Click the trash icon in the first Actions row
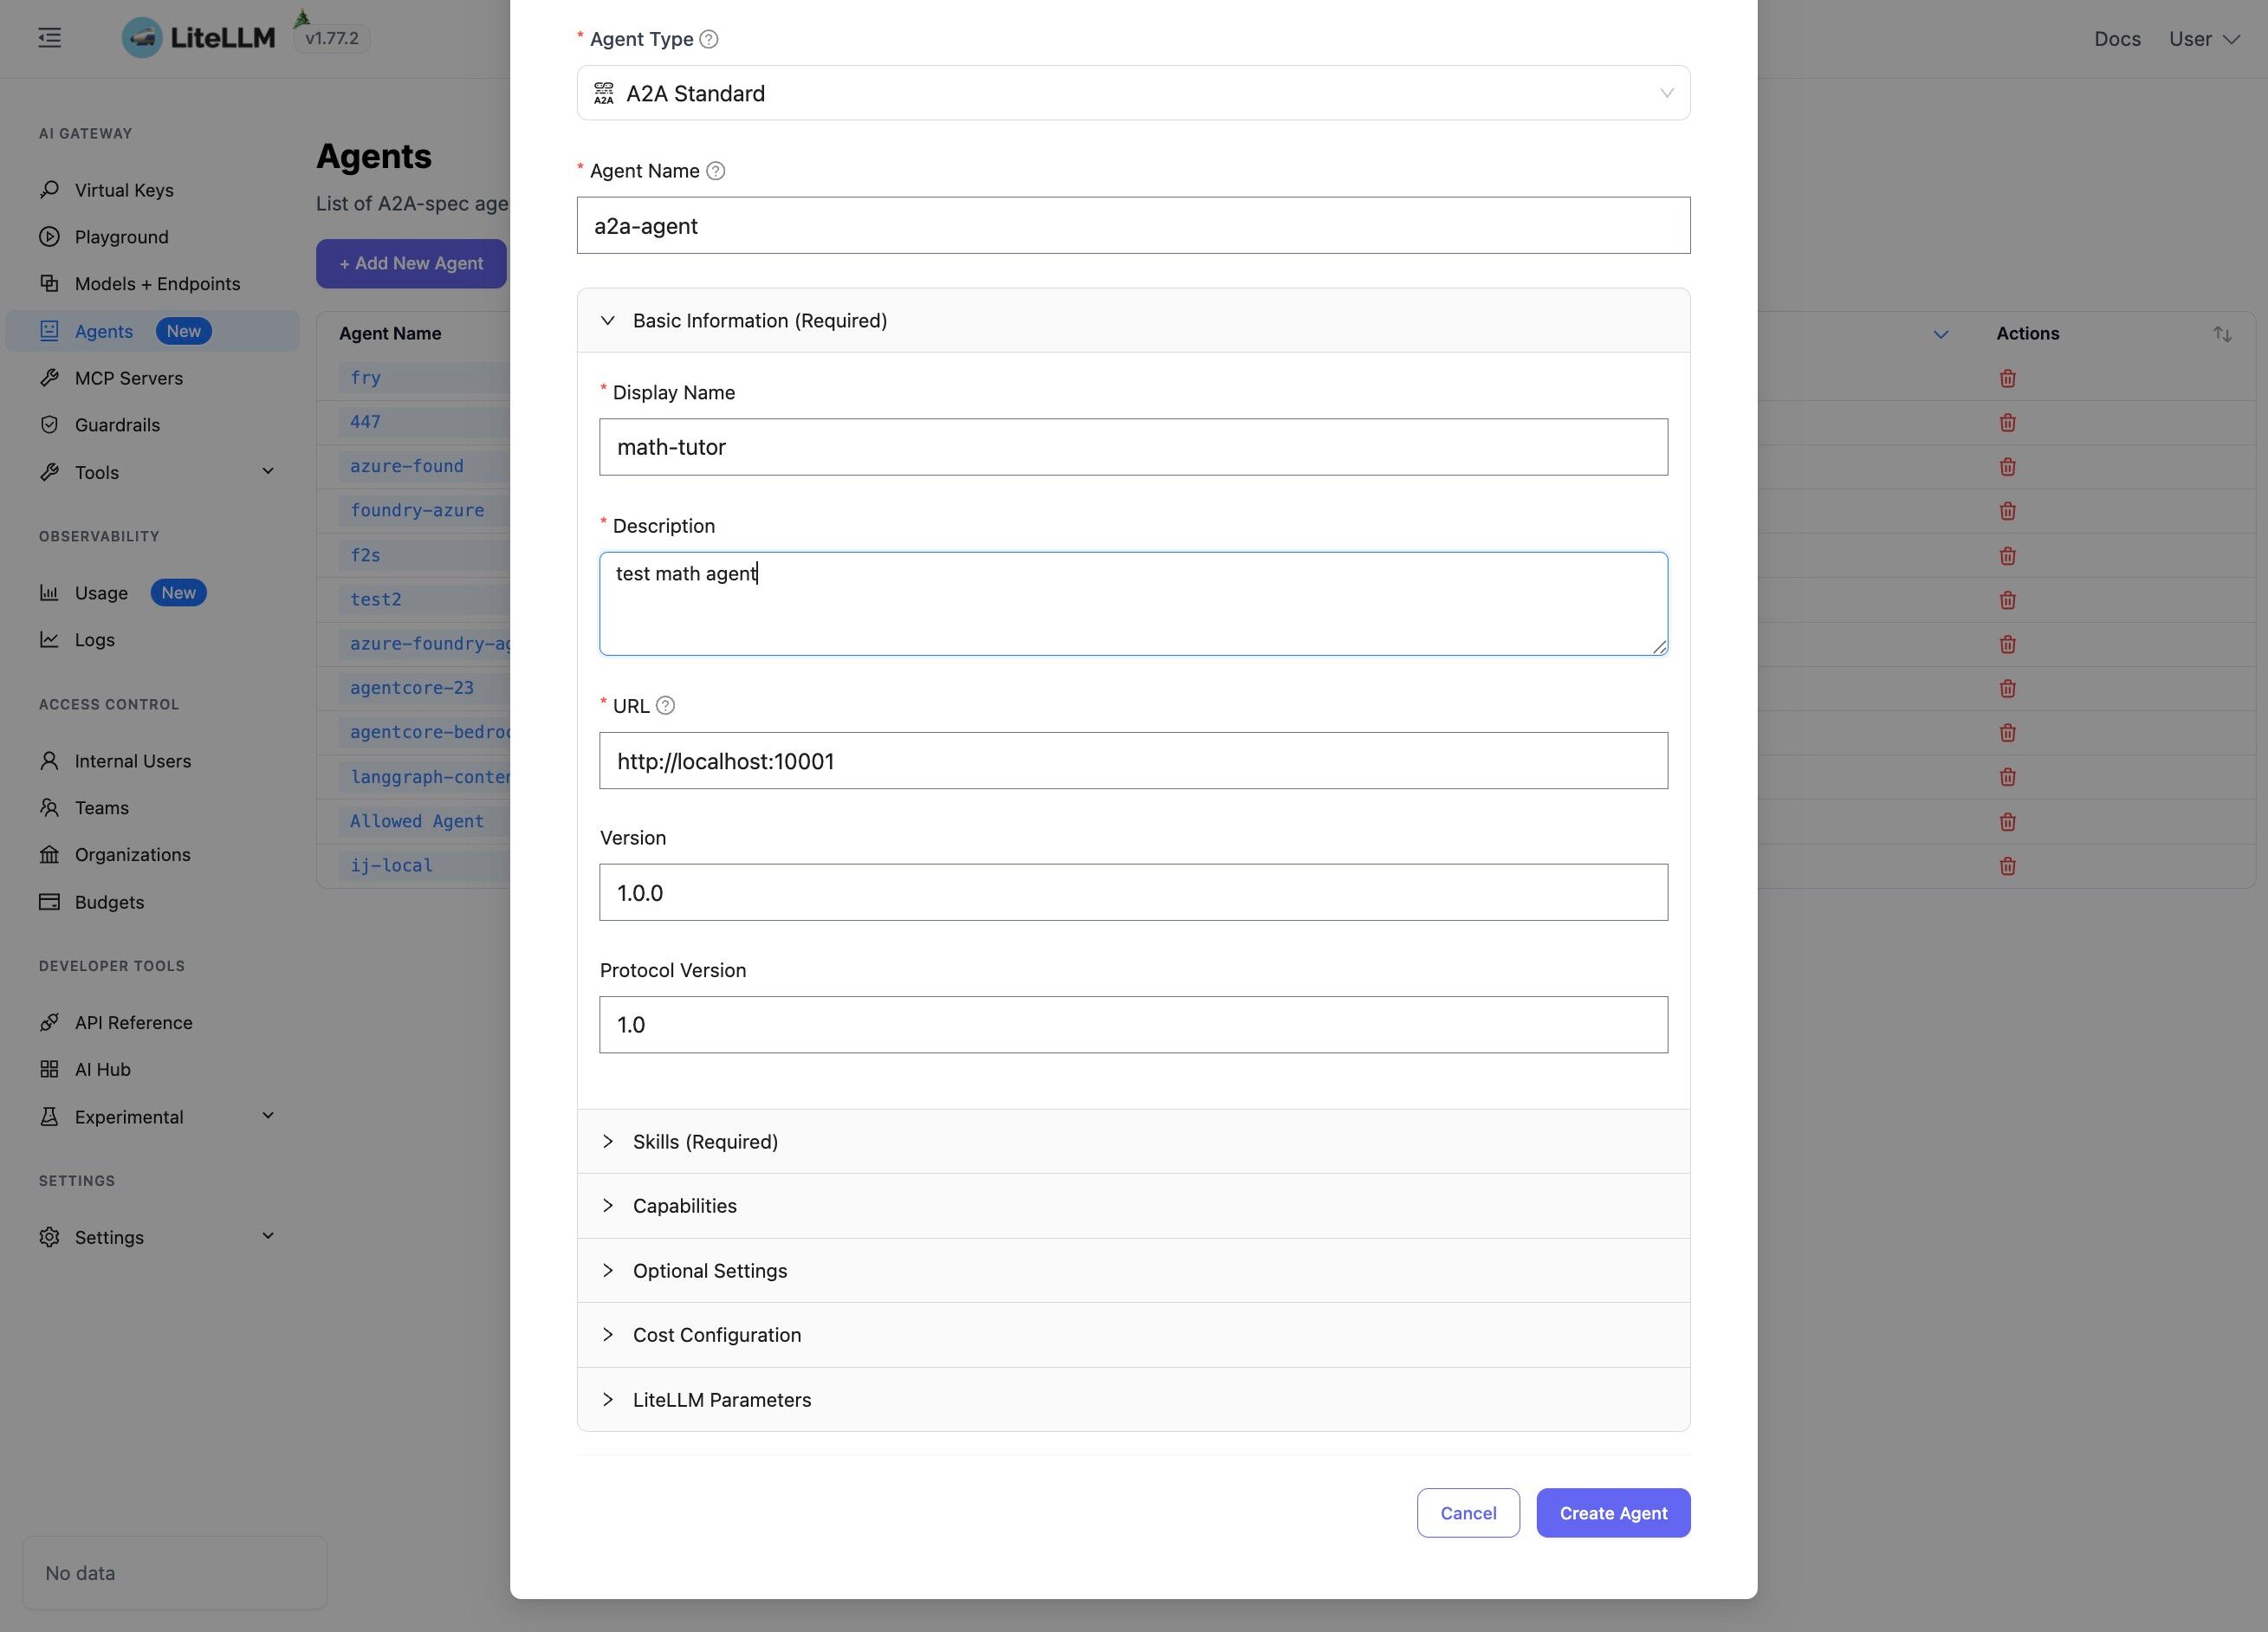The width and height of the screenshot is (2268, 1632). (x=2008, y=378)
